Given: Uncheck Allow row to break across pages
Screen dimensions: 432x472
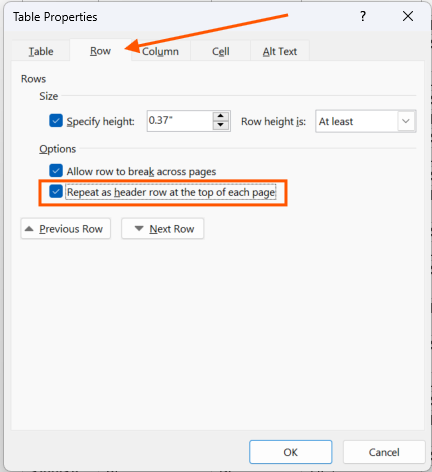Looking at the screenshot, I should pyautogui.click(x=56, y=171).
